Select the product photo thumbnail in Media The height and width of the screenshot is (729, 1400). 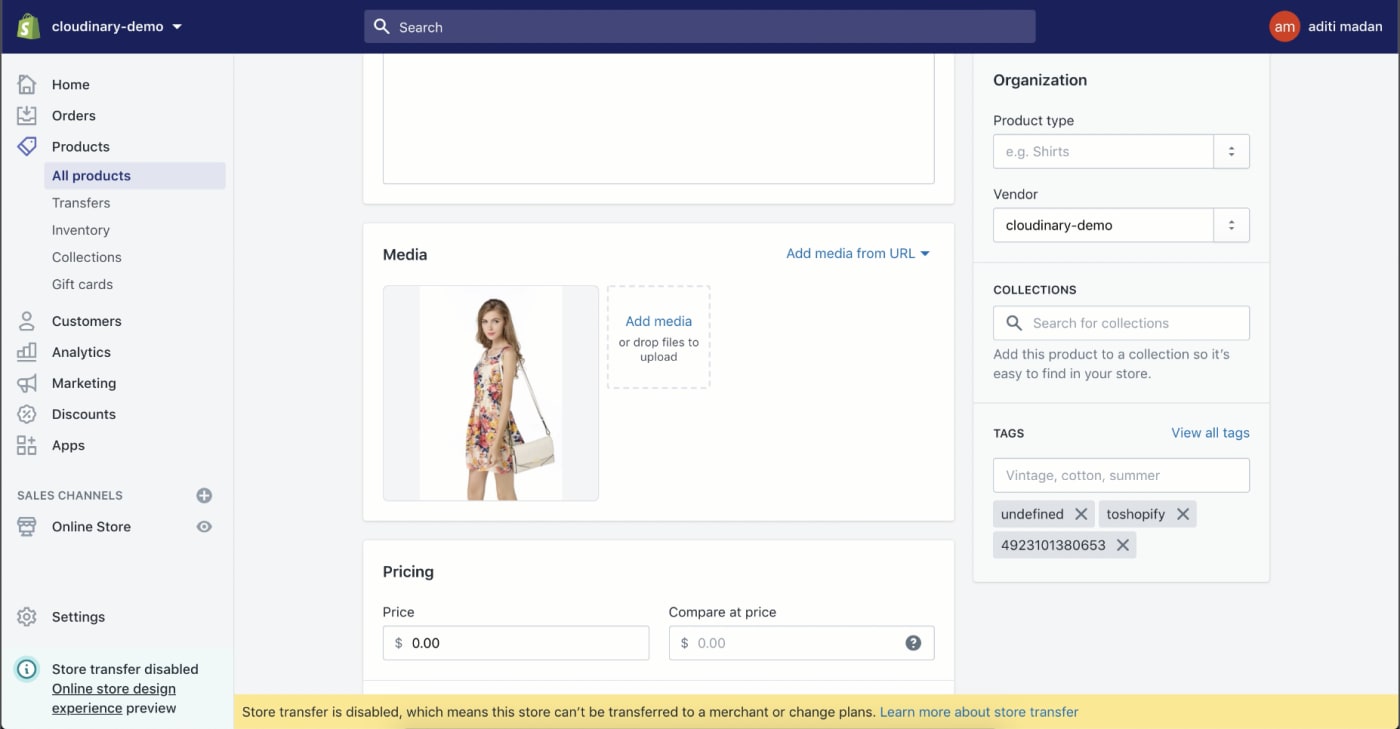pyautogui.click(x=490, y=392)
